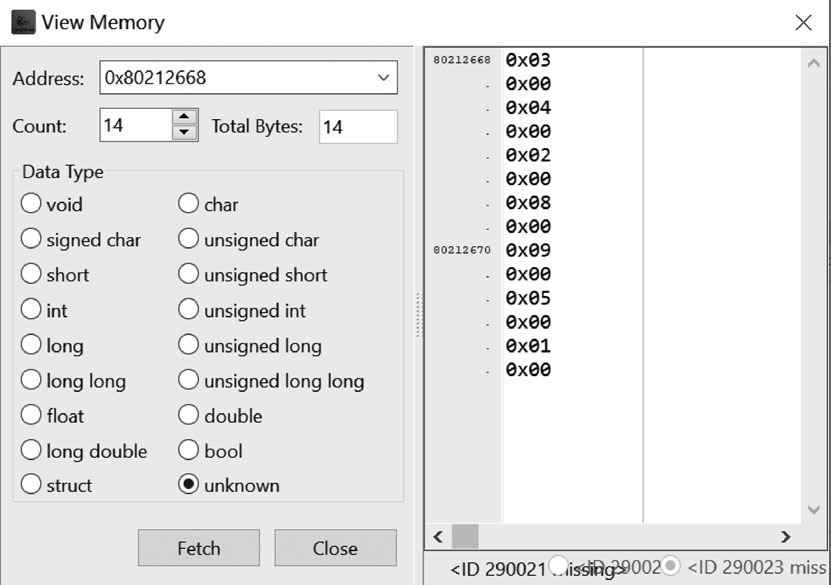Select the unknown data type

188,484
